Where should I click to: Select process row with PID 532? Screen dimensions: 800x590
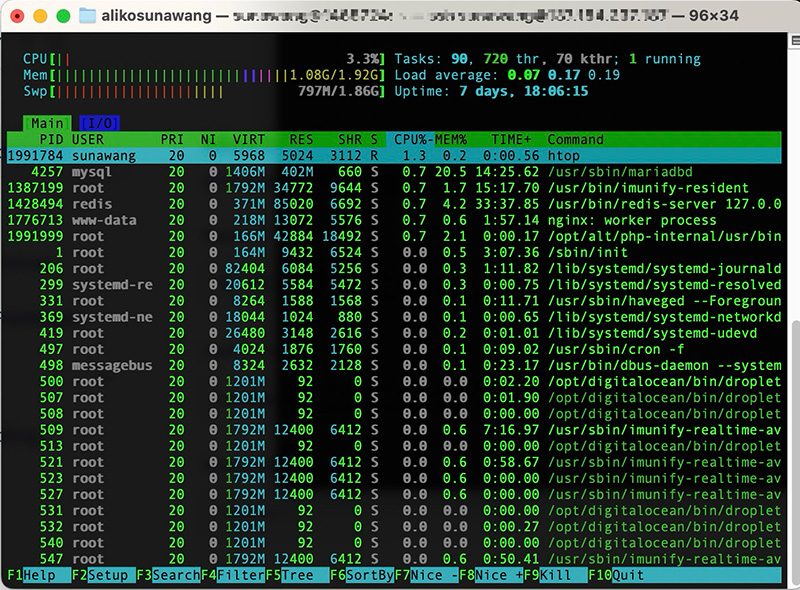click(x=394, y=527)
